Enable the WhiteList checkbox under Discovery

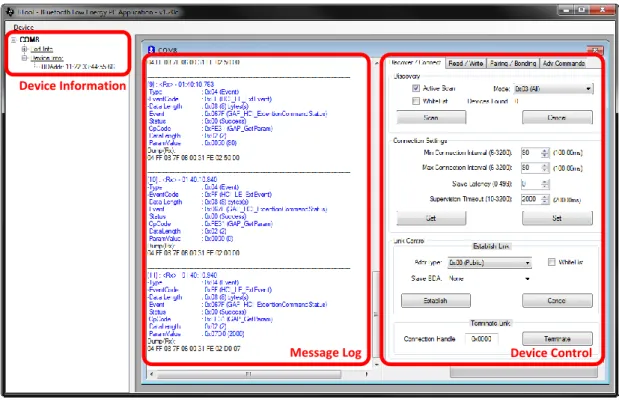coord(416,101)
